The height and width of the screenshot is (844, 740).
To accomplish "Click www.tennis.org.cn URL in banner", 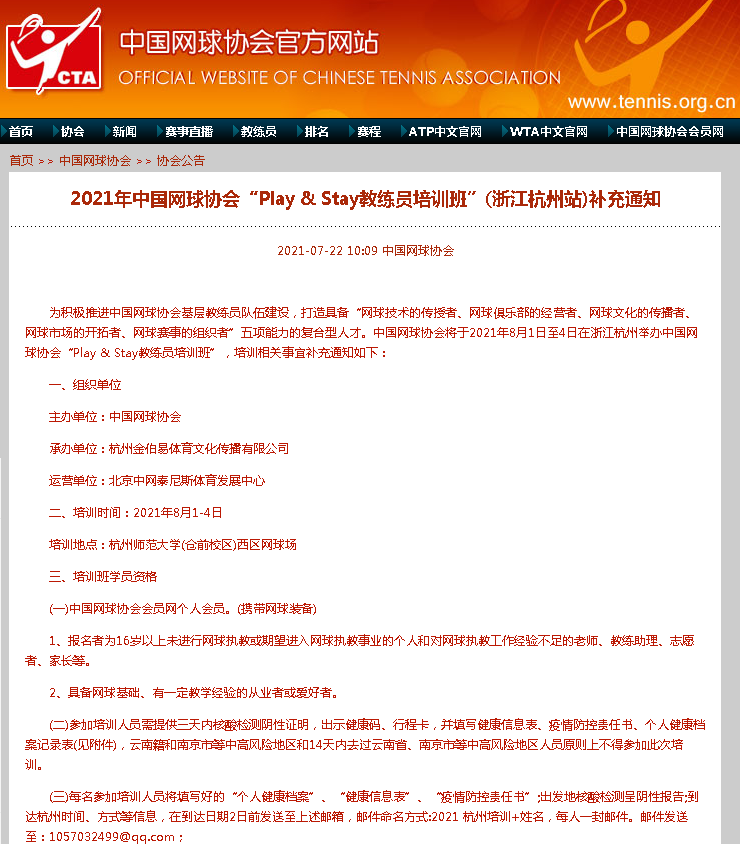I will (651, 101).
